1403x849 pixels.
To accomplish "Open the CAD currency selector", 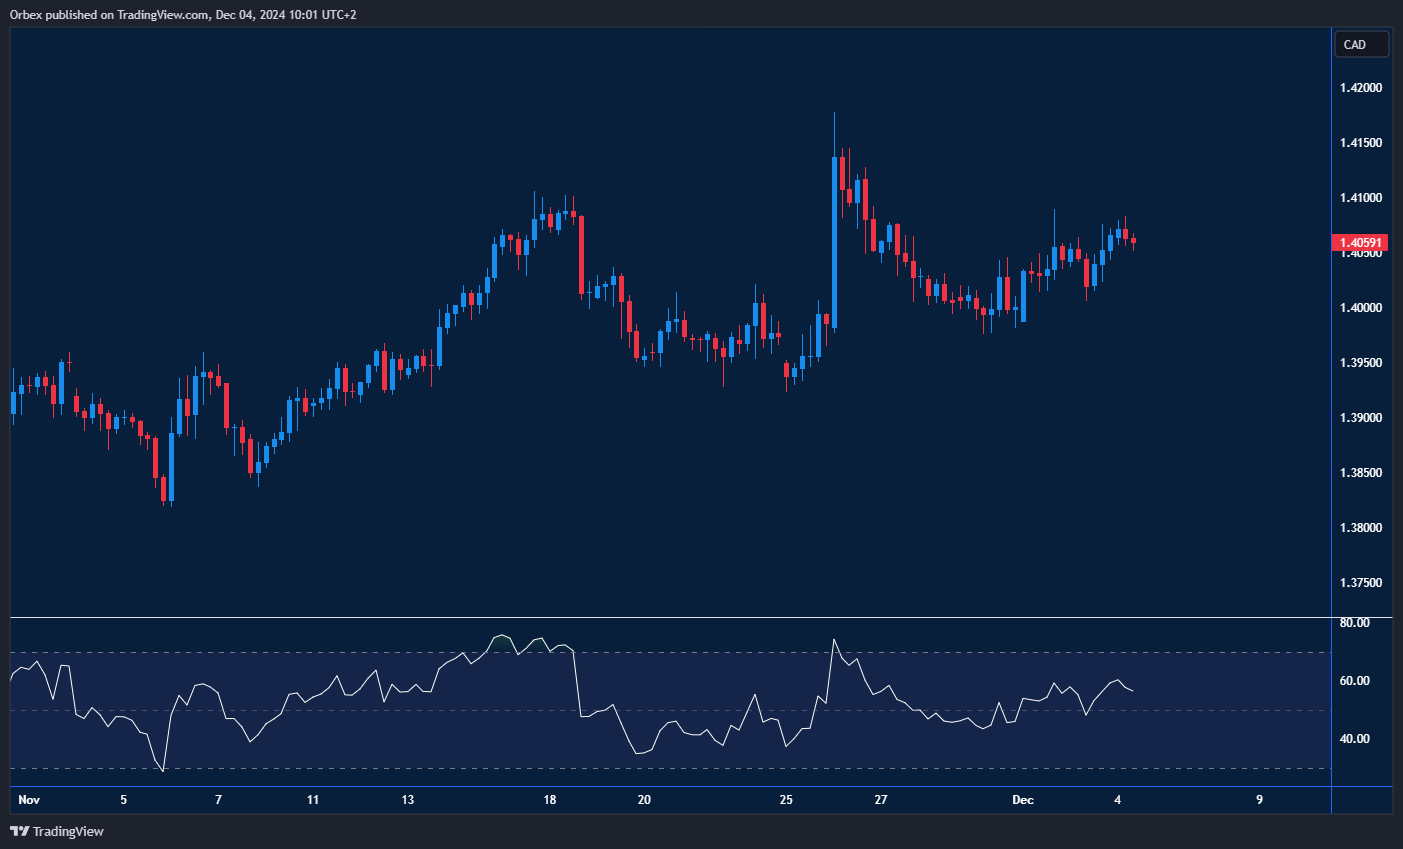I will point(1361,44).
